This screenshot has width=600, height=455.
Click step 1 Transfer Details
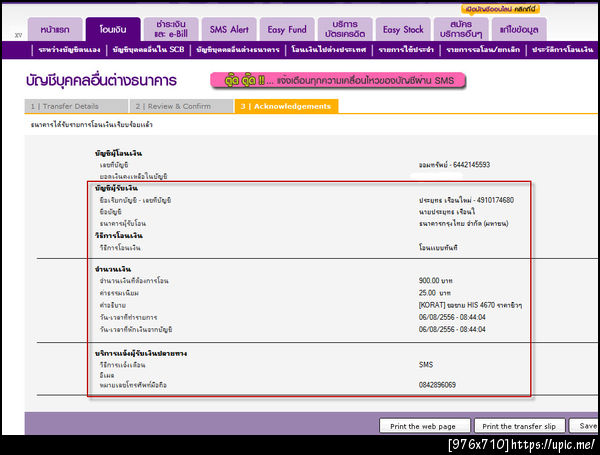click(76, 106)
